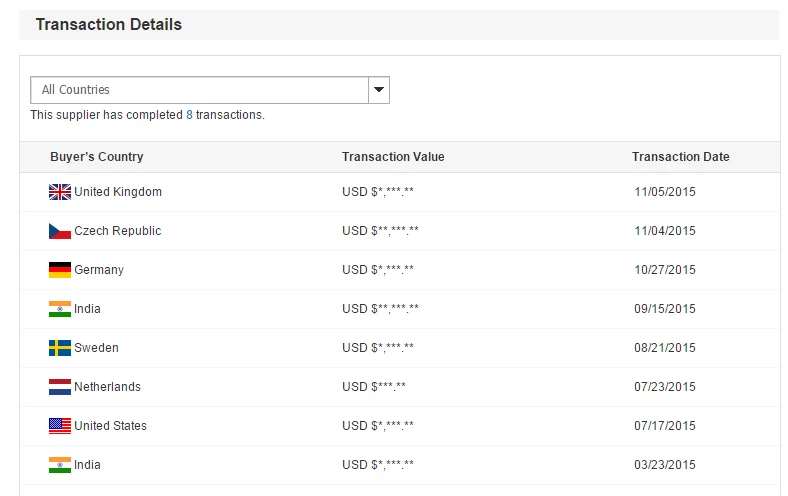Select the Netherlands flag icon
The image size is (788, 496).
click(x=60, y=387)
